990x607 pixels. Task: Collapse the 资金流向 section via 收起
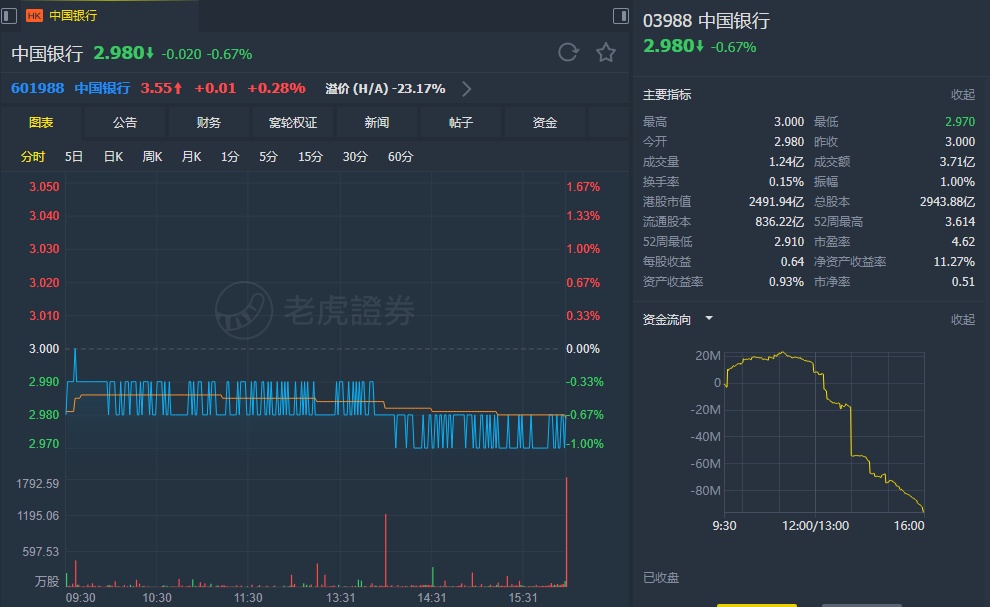(963, 320)
